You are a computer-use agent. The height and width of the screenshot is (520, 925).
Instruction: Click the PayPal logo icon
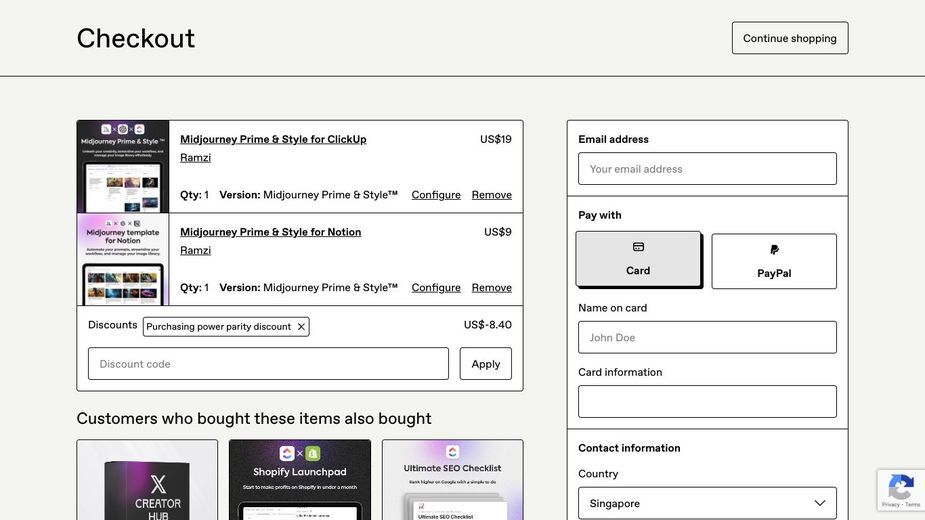774,250
